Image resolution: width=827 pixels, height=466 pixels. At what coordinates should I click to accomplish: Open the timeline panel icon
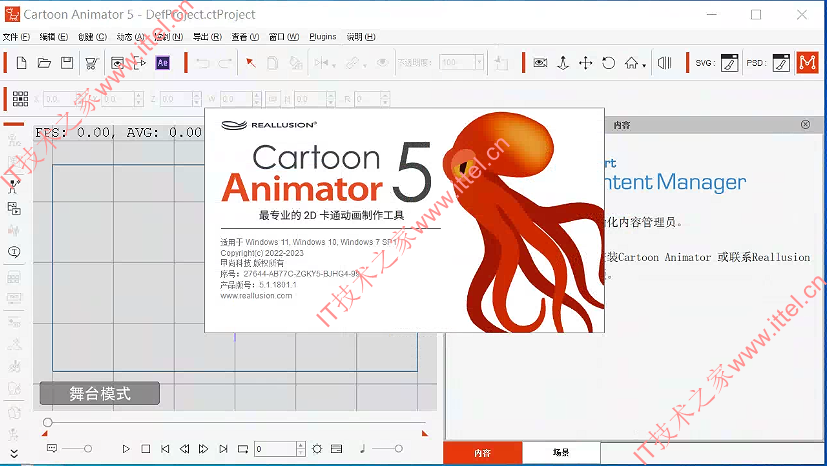pyautogui.click(x=336, y=449)
